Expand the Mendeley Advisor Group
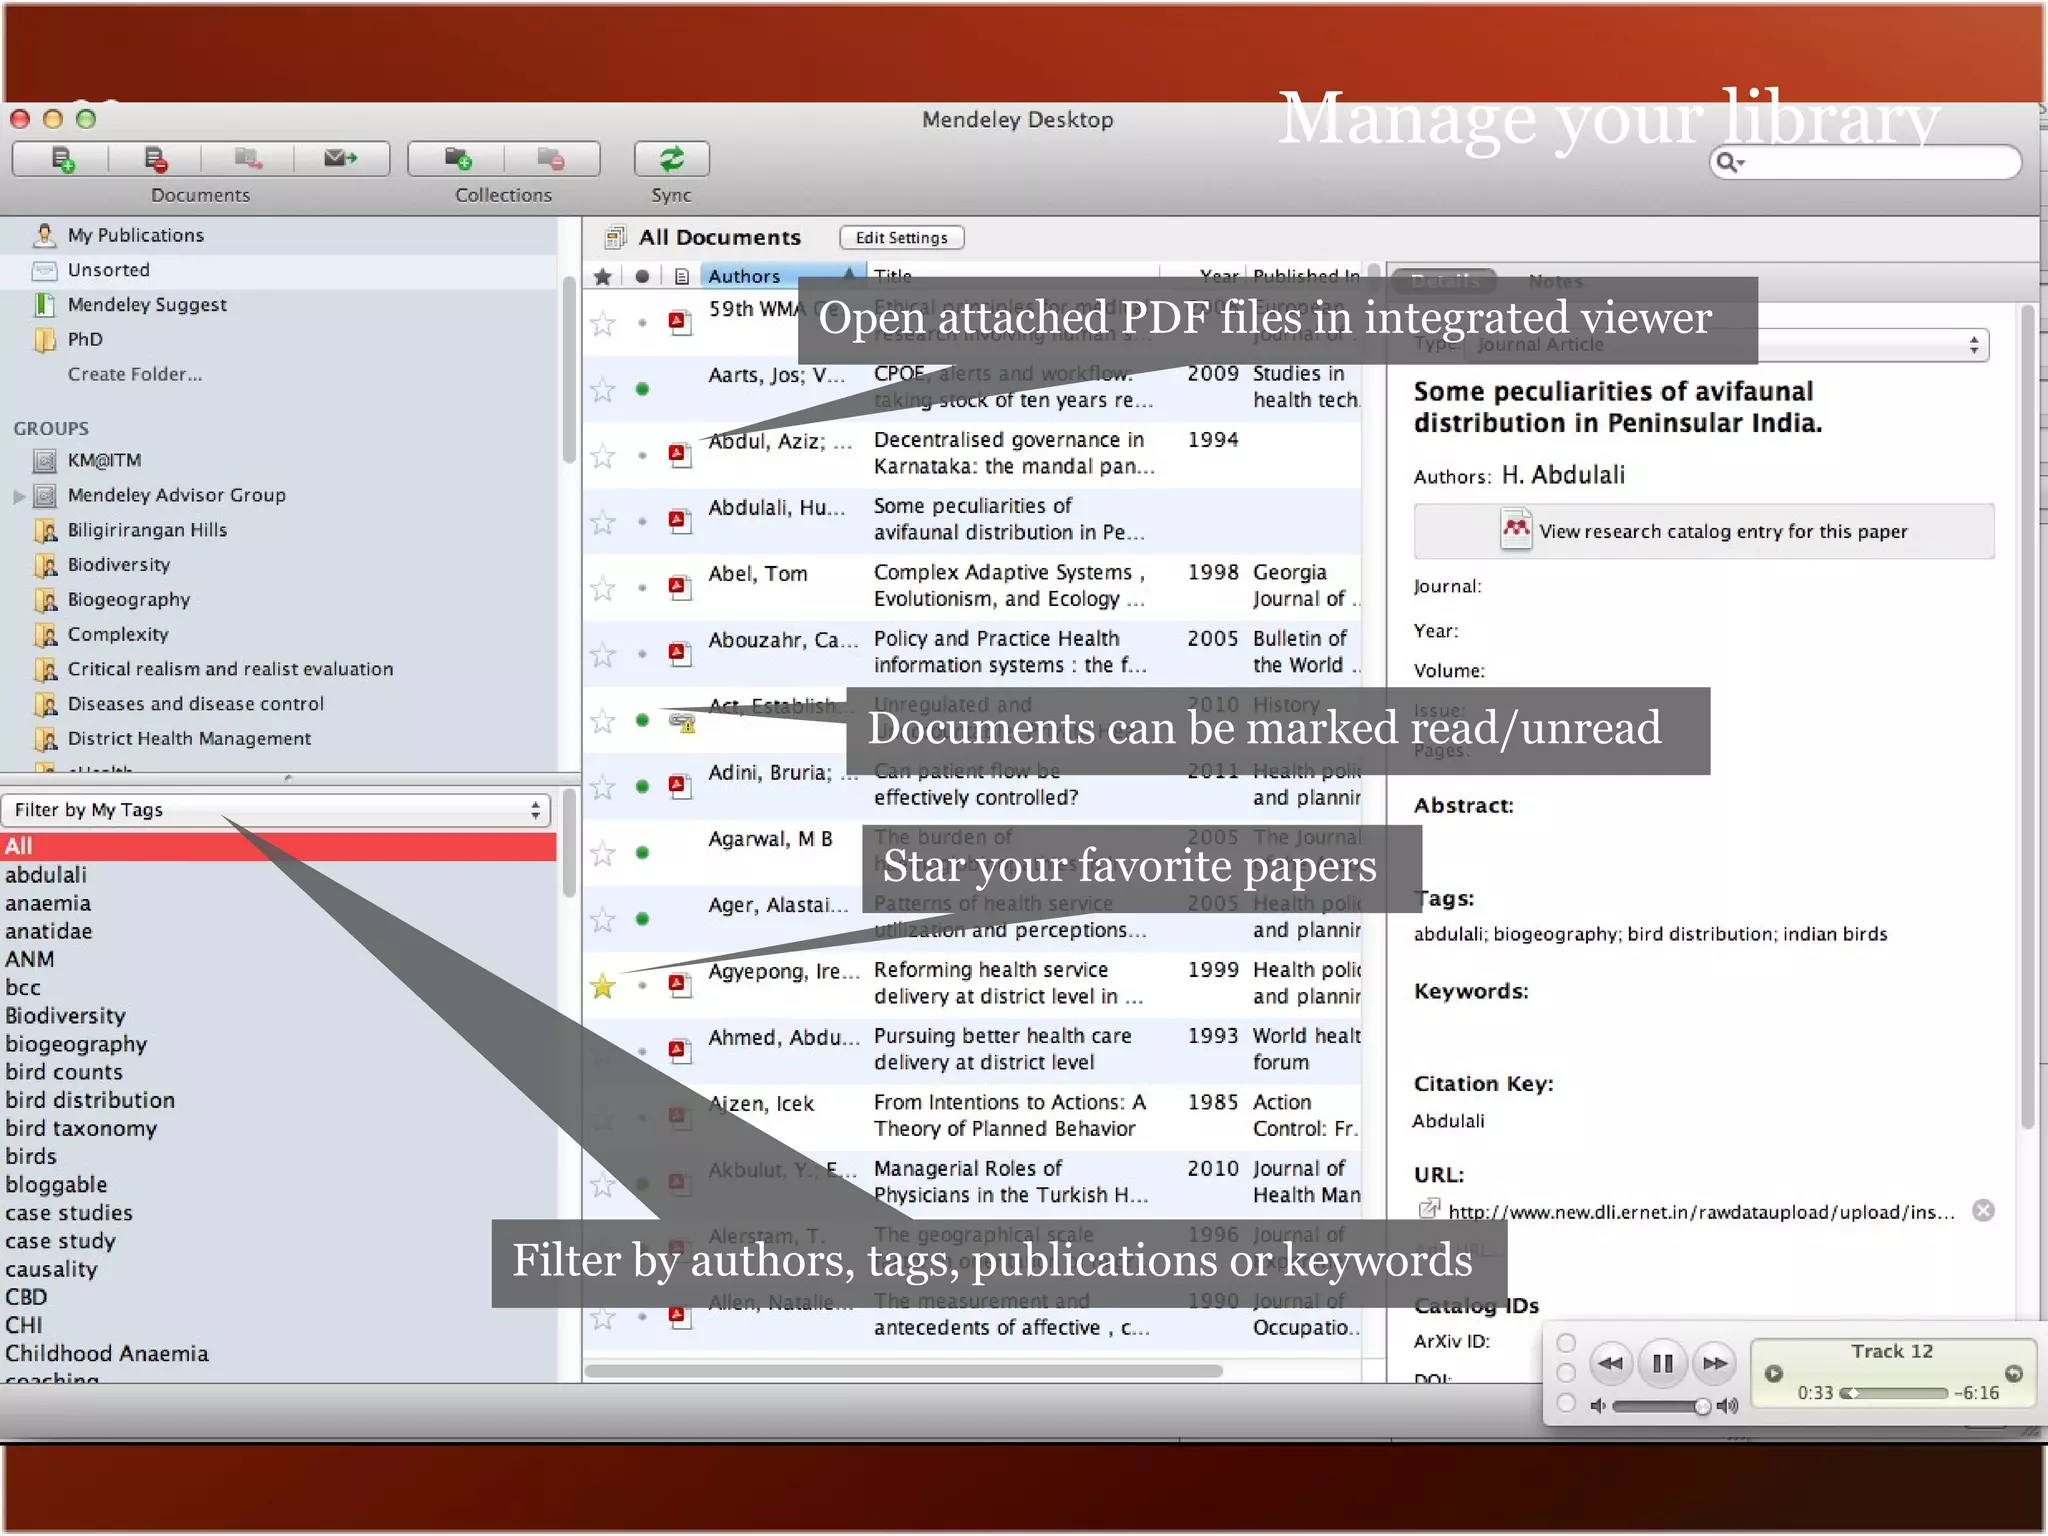Image resolution: width=2048 pixels, height=1536 pixels. pyautogui.click(x=19, y=496)
